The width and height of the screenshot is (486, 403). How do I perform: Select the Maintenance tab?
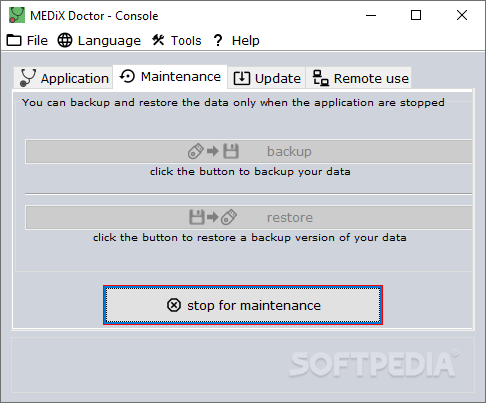[x=170, y=77]
